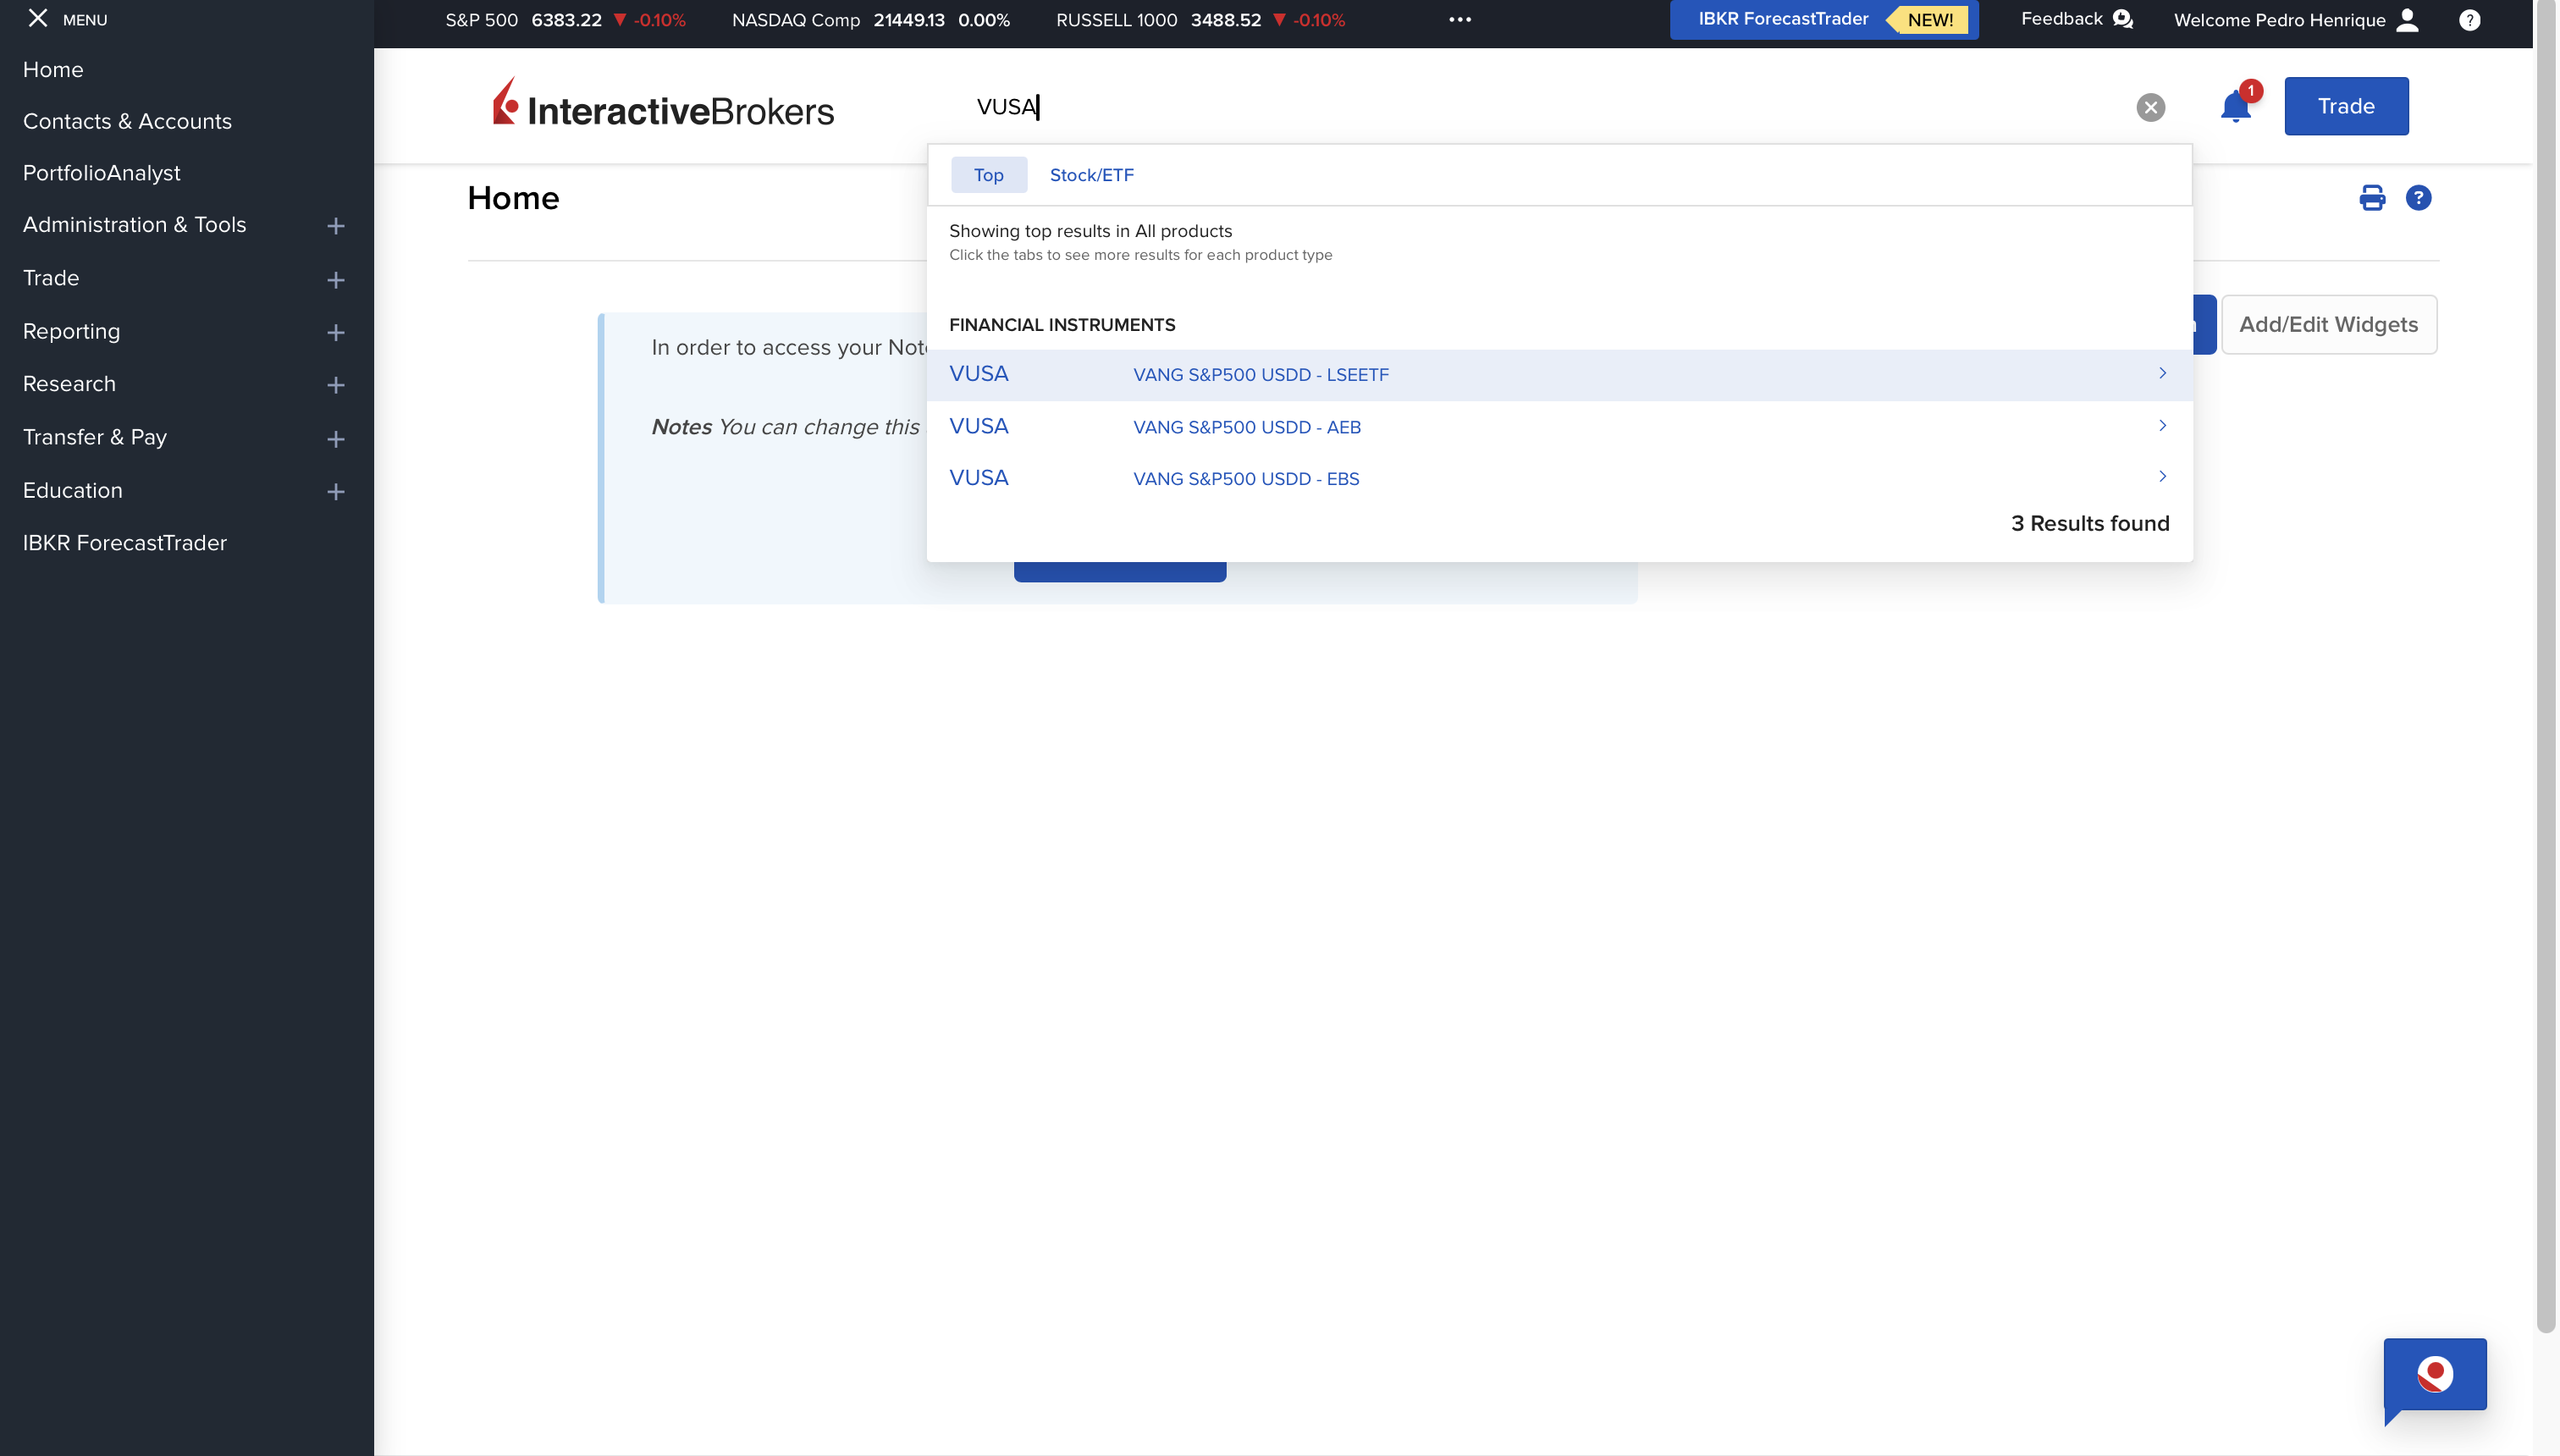Open Home page help icon

pyautogui.click(x=2418, y=198)
